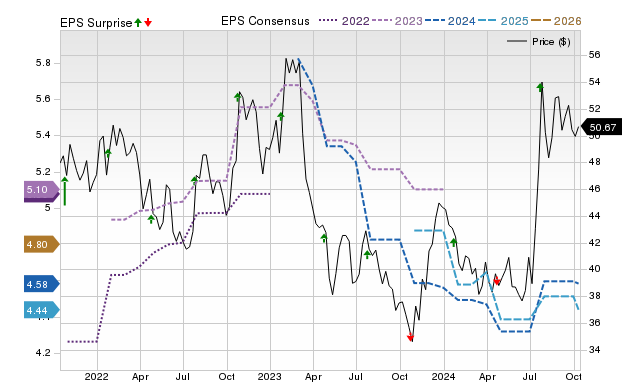Click the purple 5.10 consensus value tag
Image resolution: width=640 pixels, height=382 pixels.
click(x=42, y=190)
